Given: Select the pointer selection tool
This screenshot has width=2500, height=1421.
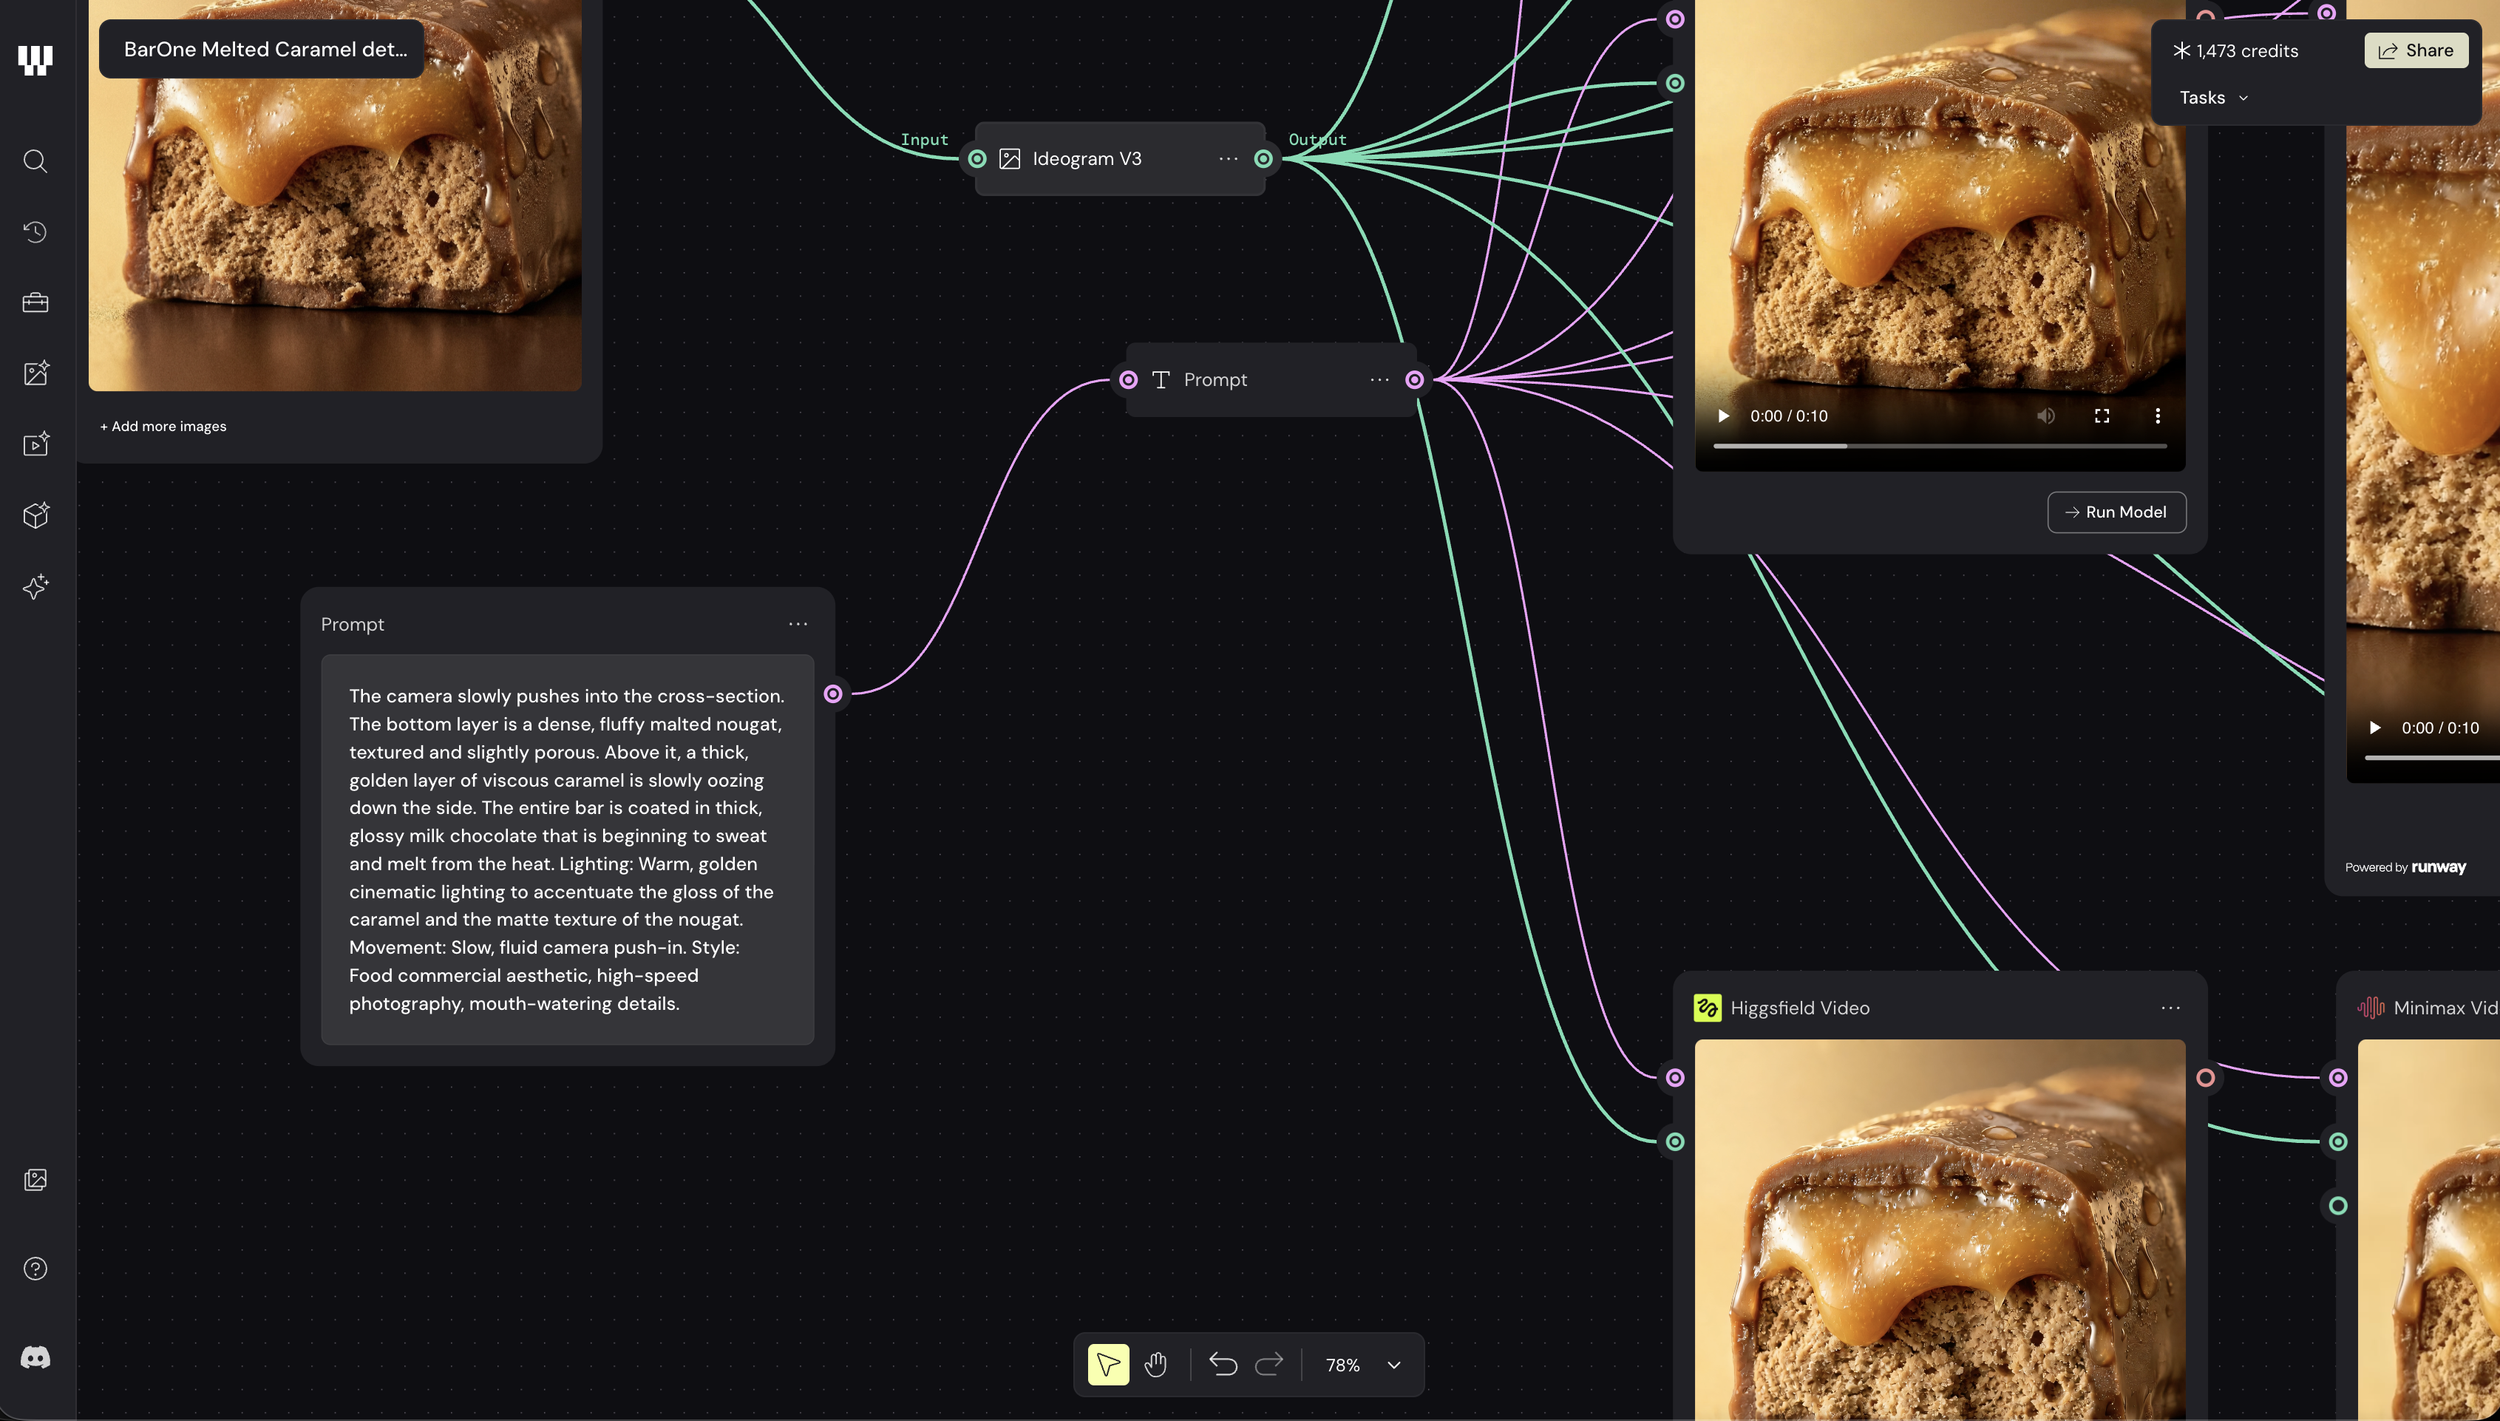Looking at the screenshot, I should (1108, 1365).
